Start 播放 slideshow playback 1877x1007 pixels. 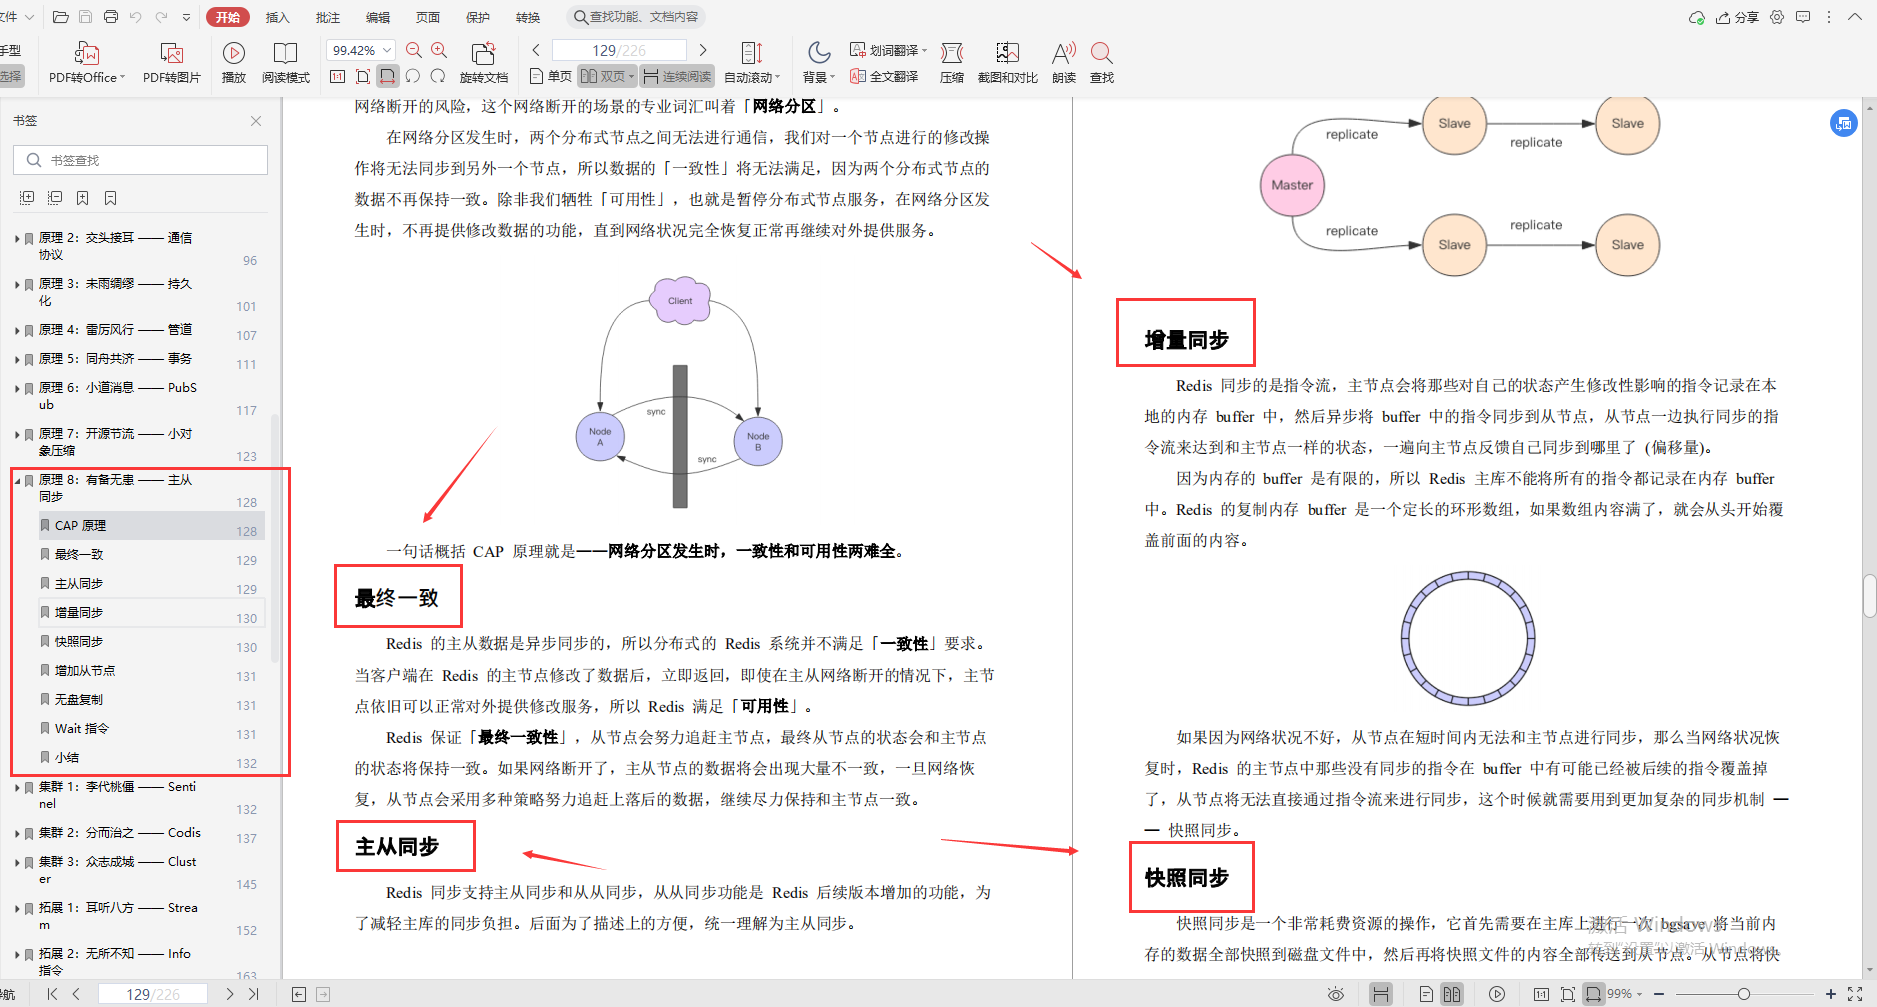233,60
